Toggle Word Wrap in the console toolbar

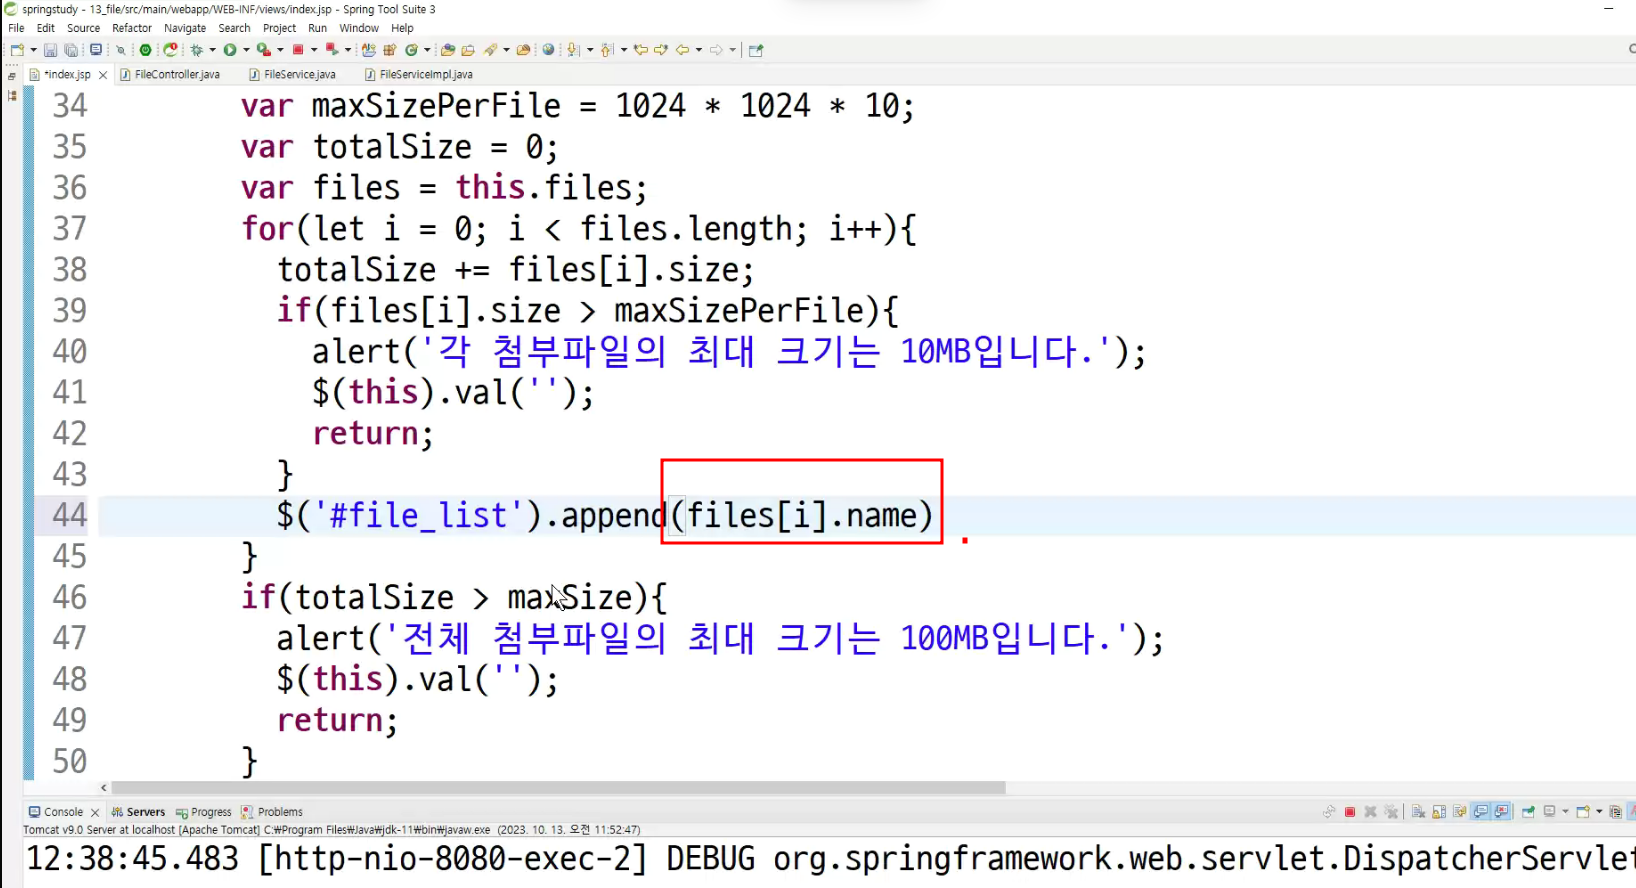point(1460,812)
